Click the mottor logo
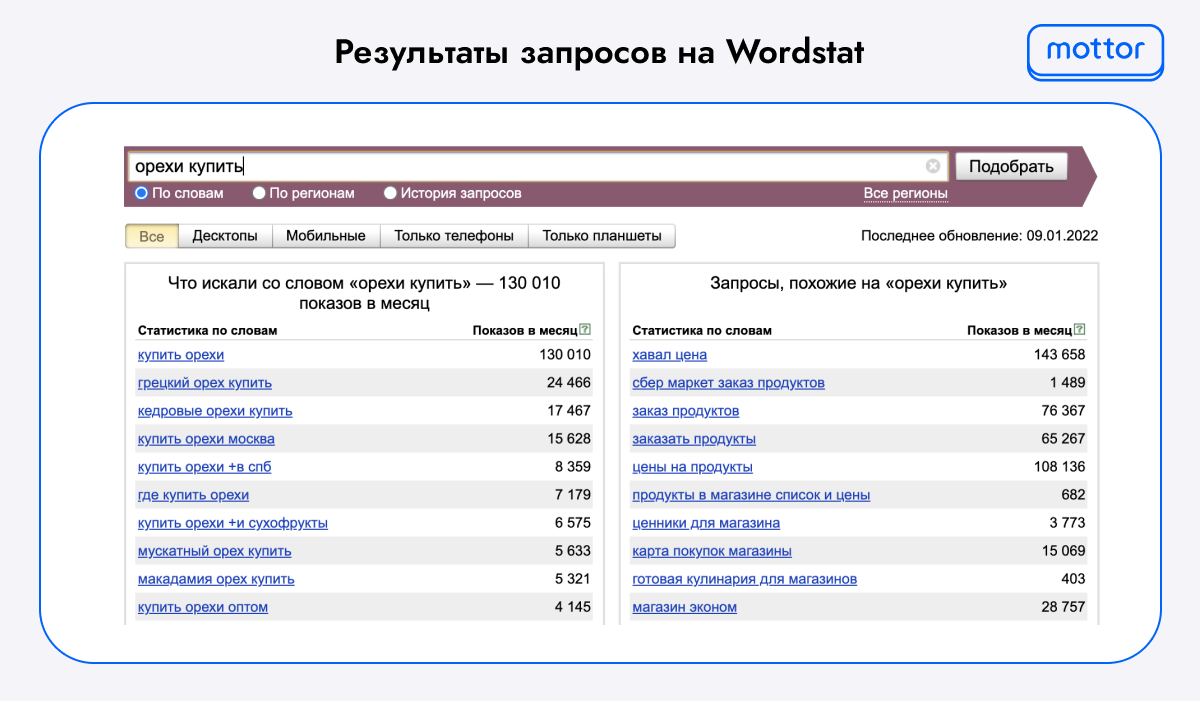The width and height of the screenshot is (1200, 701). pyautogui.click(x=1095, y=50)
